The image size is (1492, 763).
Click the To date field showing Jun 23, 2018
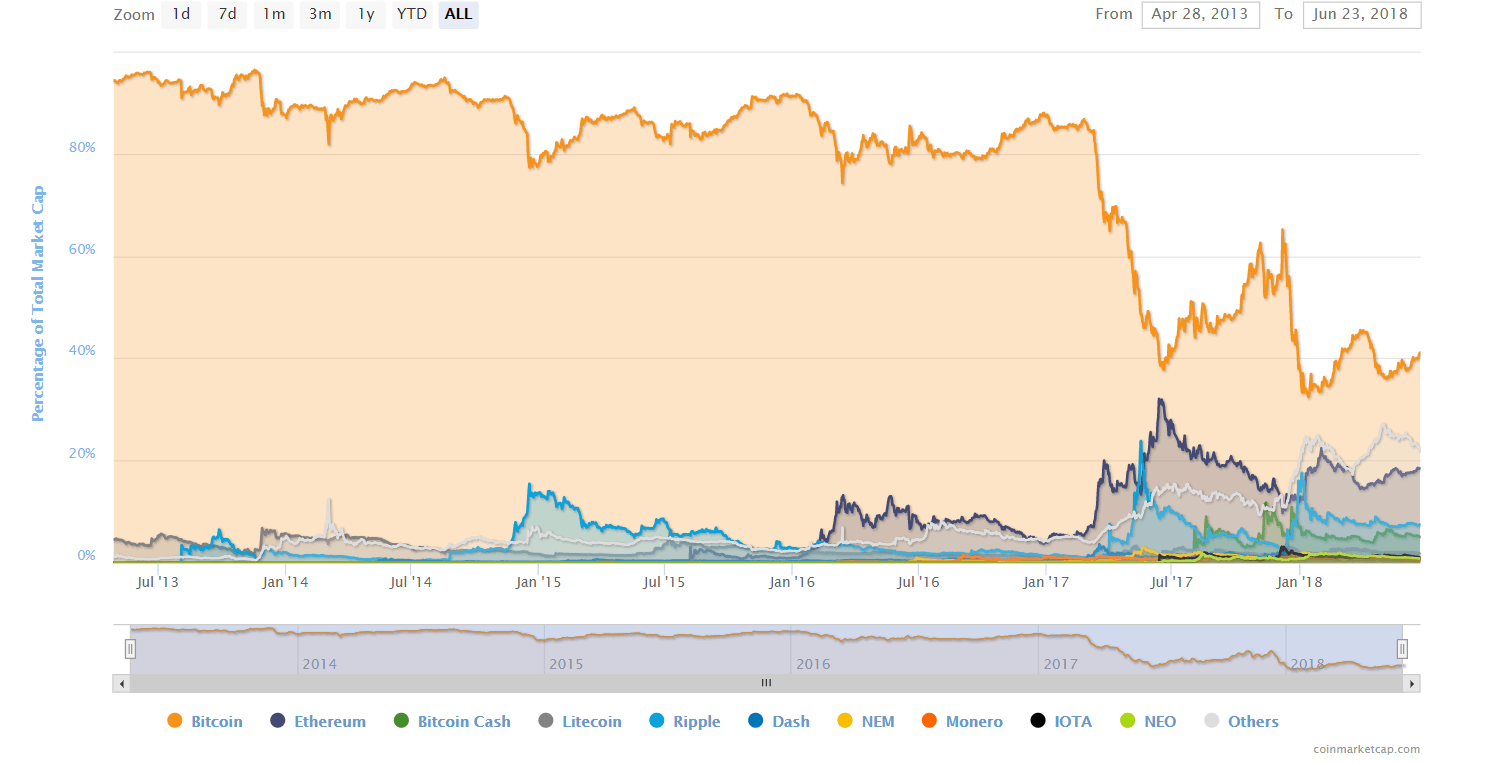click(1361, 14)
